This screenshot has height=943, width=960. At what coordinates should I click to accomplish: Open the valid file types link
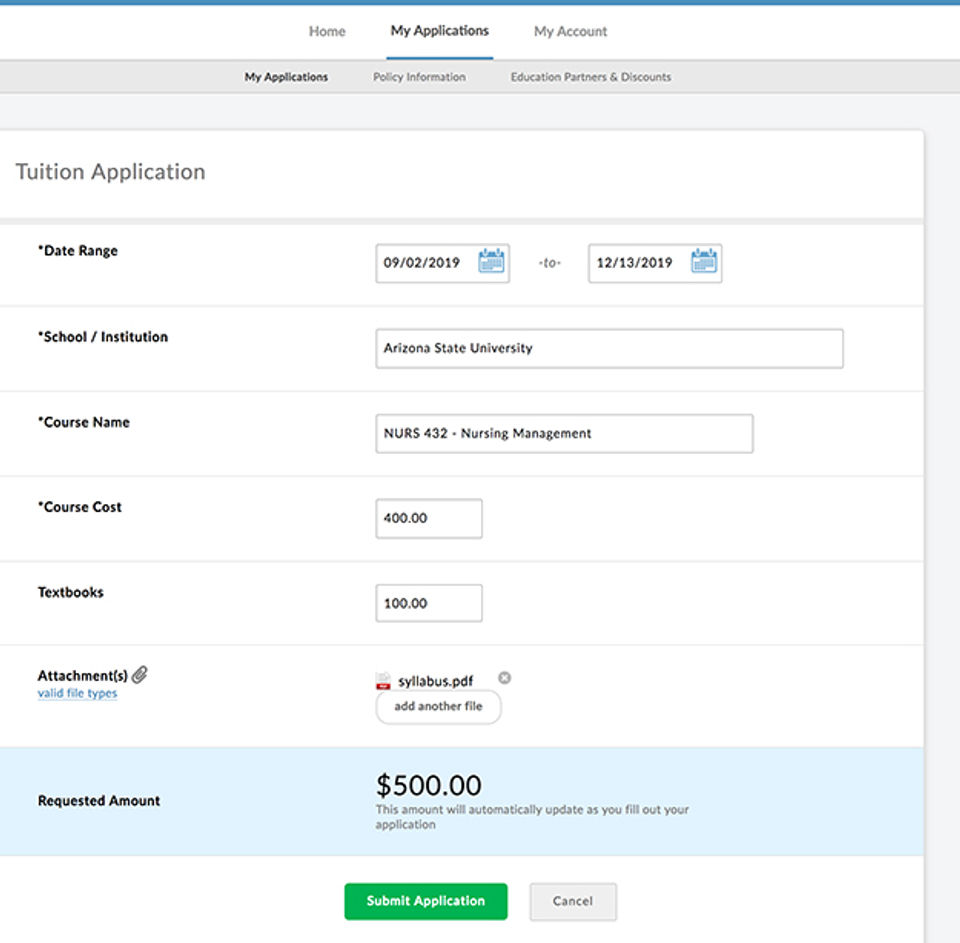[x=77, y=693]
